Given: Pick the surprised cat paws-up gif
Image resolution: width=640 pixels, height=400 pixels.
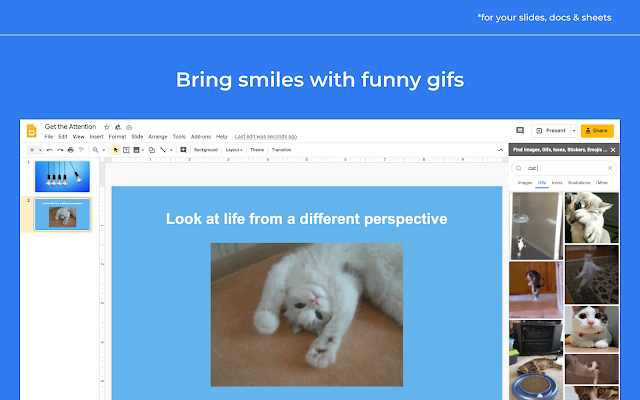Looking at the screenshot, I should [x=592, y=218].
